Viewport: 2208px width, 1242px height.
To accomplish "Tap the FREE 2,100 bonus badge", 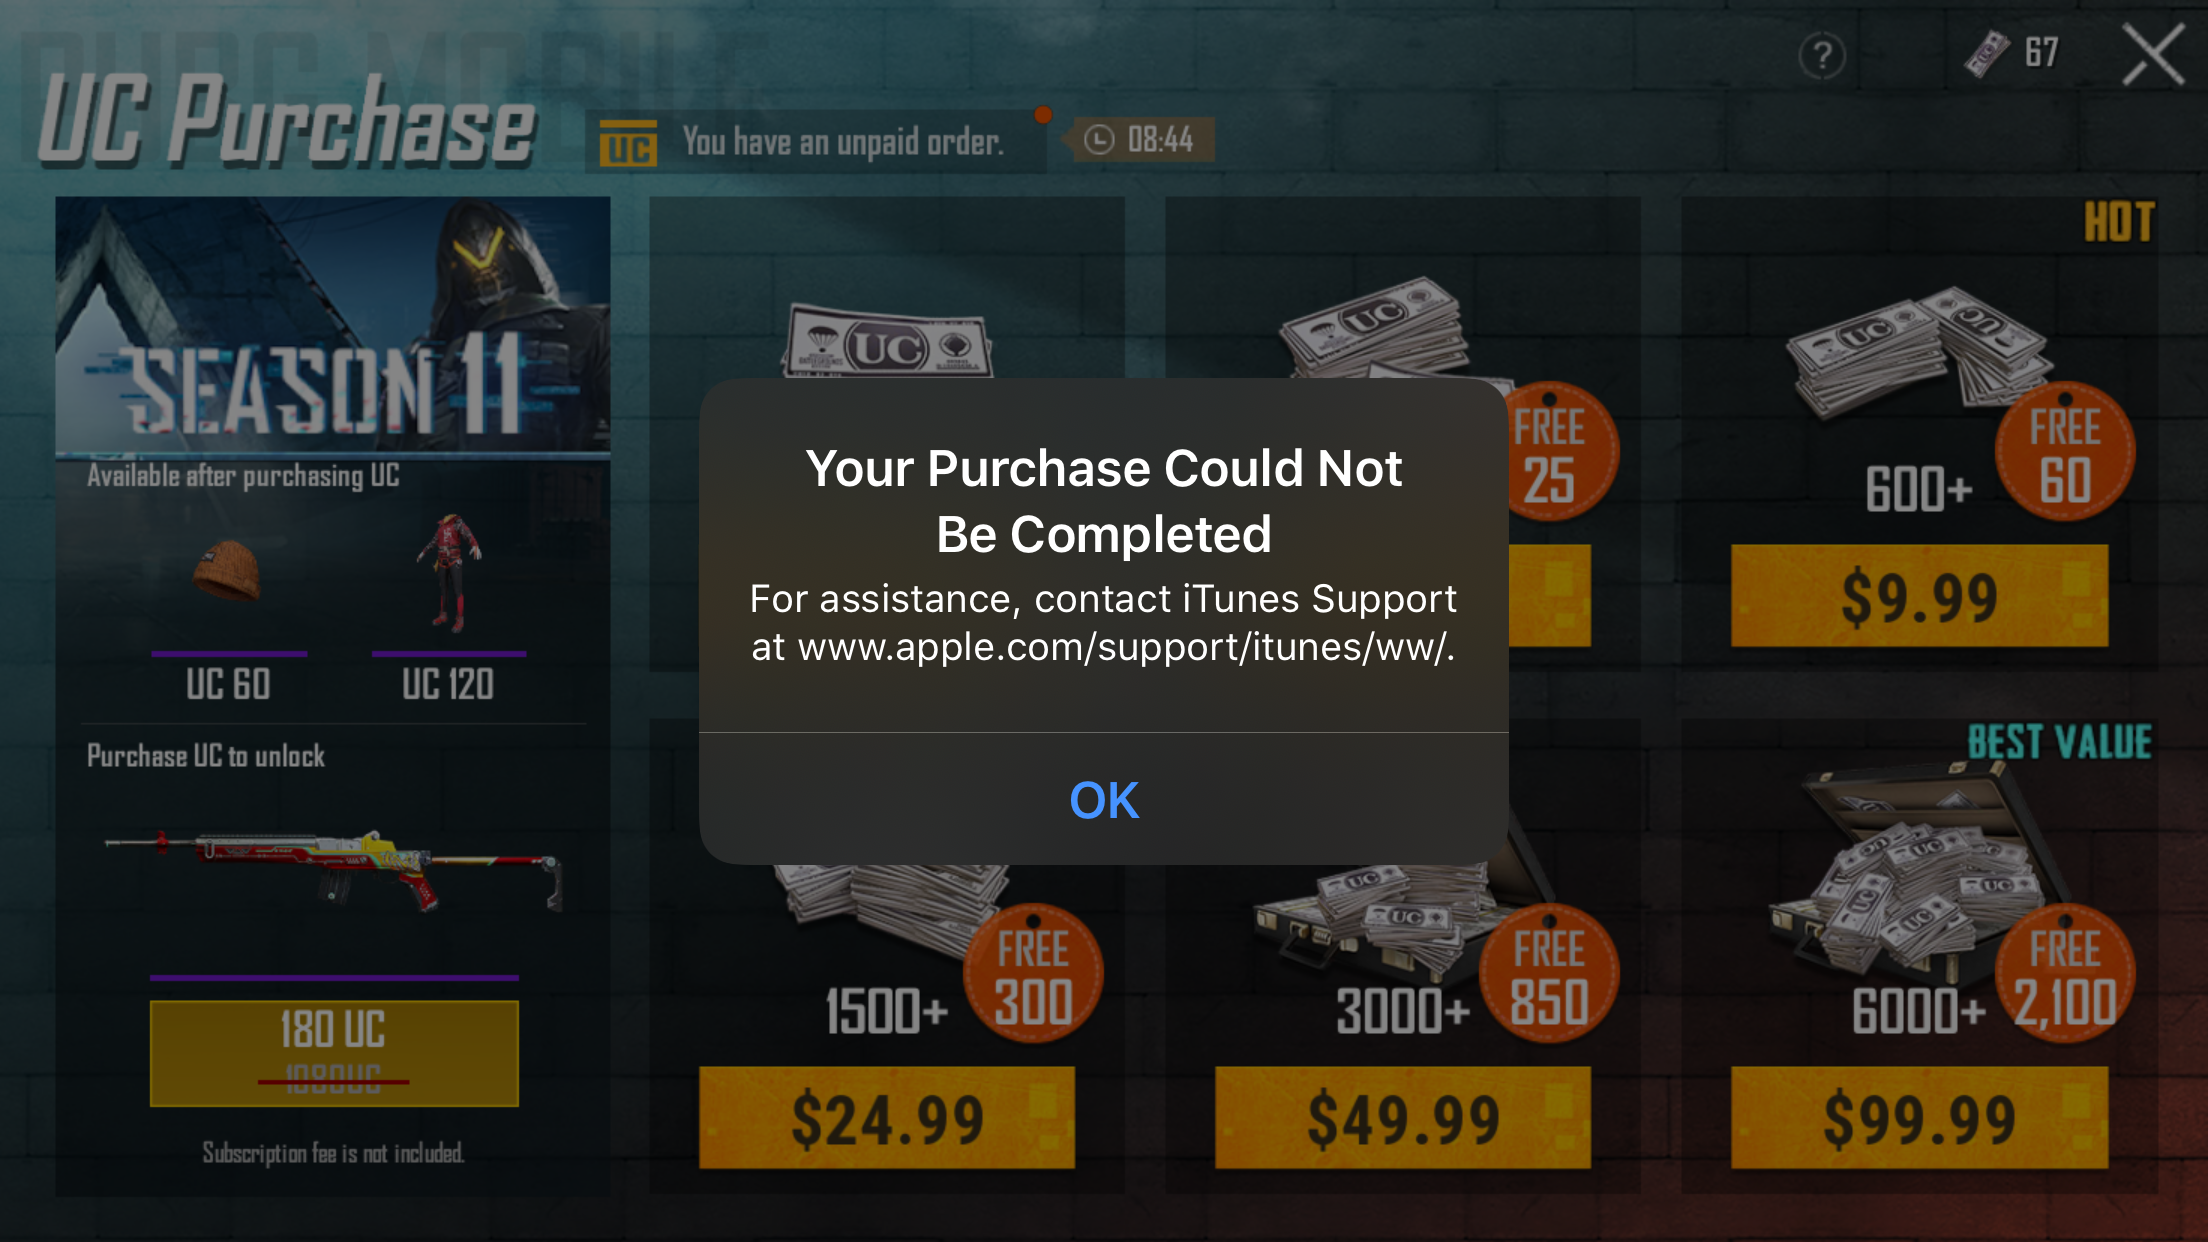I will point(2065,974).
